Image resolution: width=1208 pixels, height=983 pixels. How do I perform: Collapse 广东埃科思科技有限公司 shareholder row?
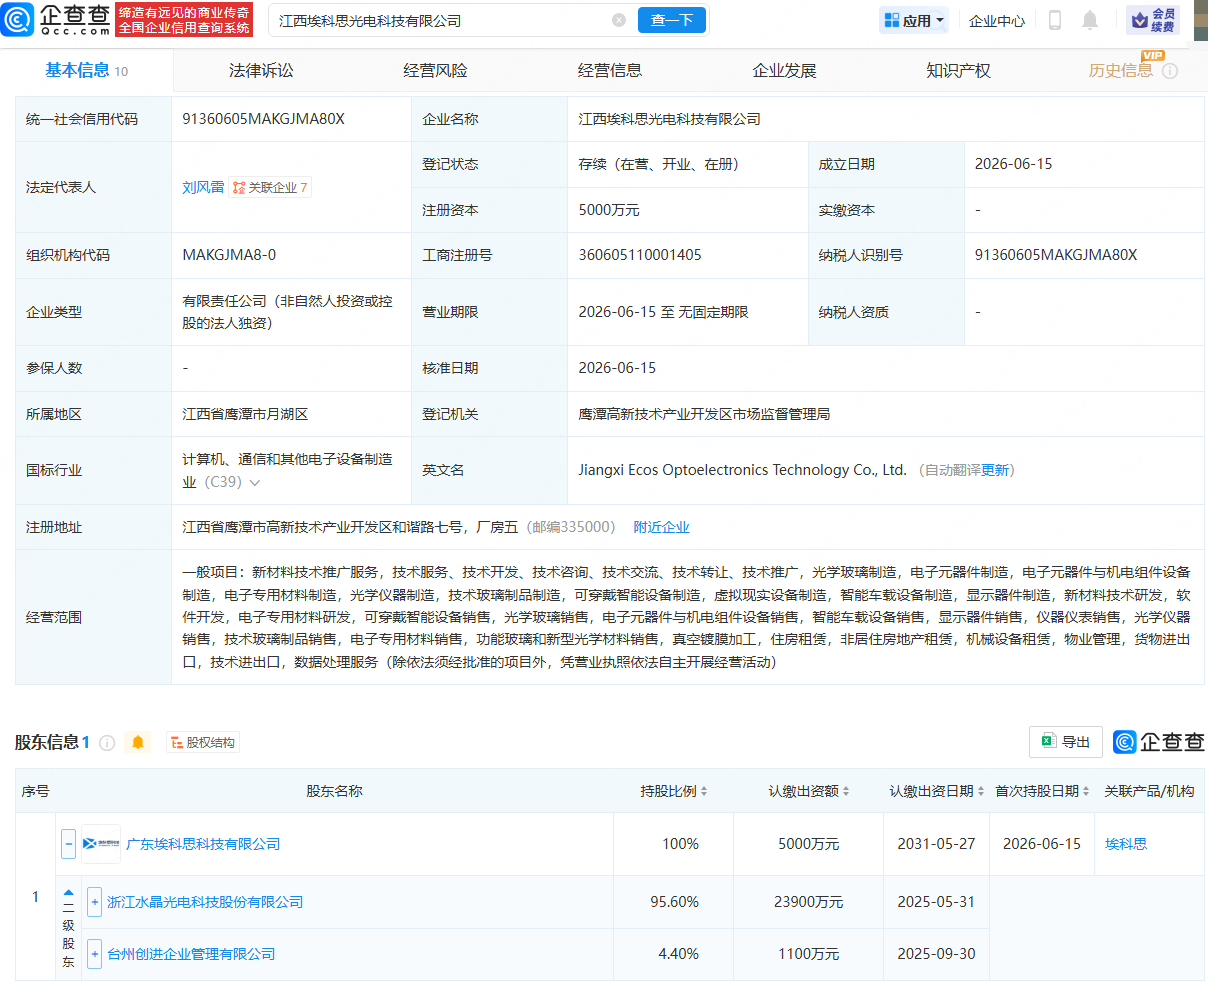(x=68, y=844)
